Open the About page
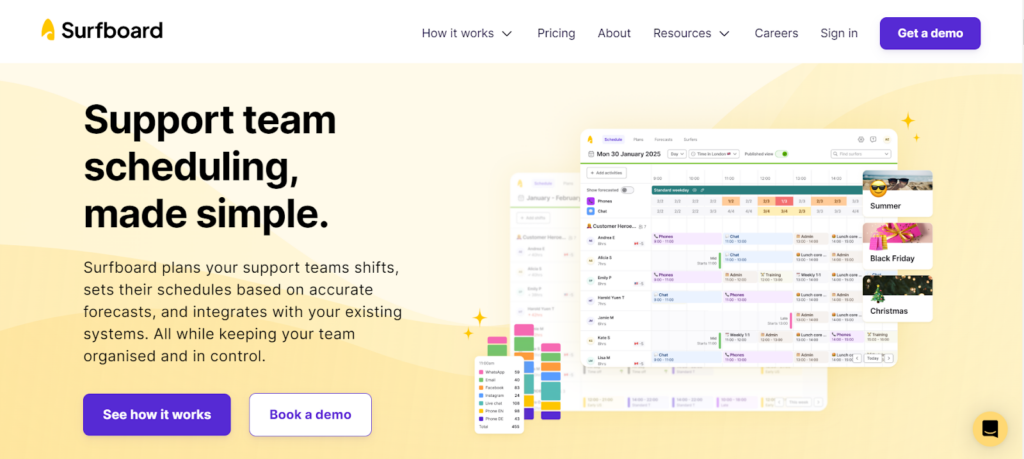 (614, 33)
